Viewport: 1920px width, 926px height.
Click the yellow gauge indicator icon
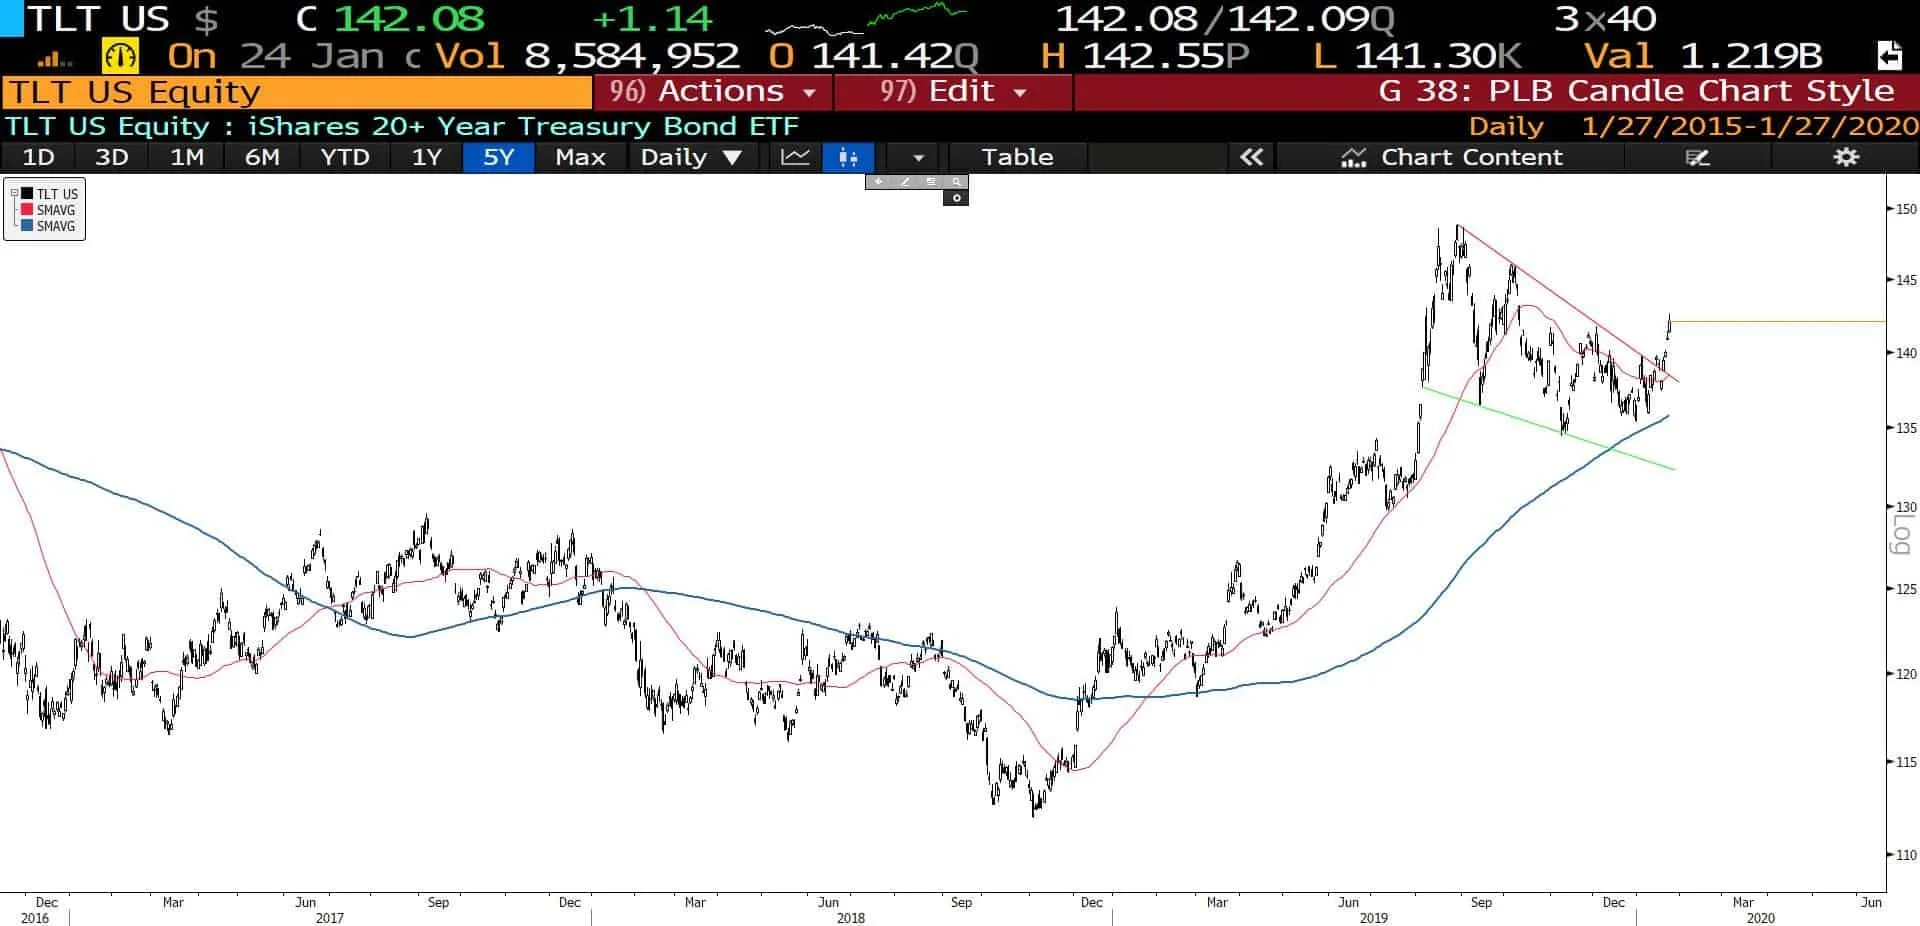point(121,55)
